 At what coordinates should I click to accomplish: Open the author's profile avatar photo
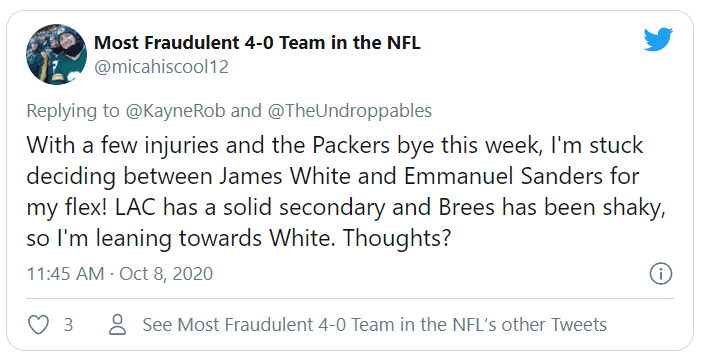coord(57,54)
